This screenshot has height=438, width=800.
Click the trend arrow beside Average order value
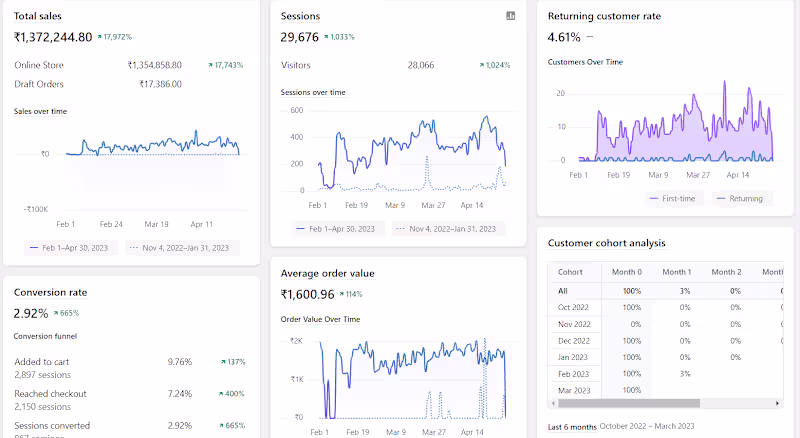(343, 295)
